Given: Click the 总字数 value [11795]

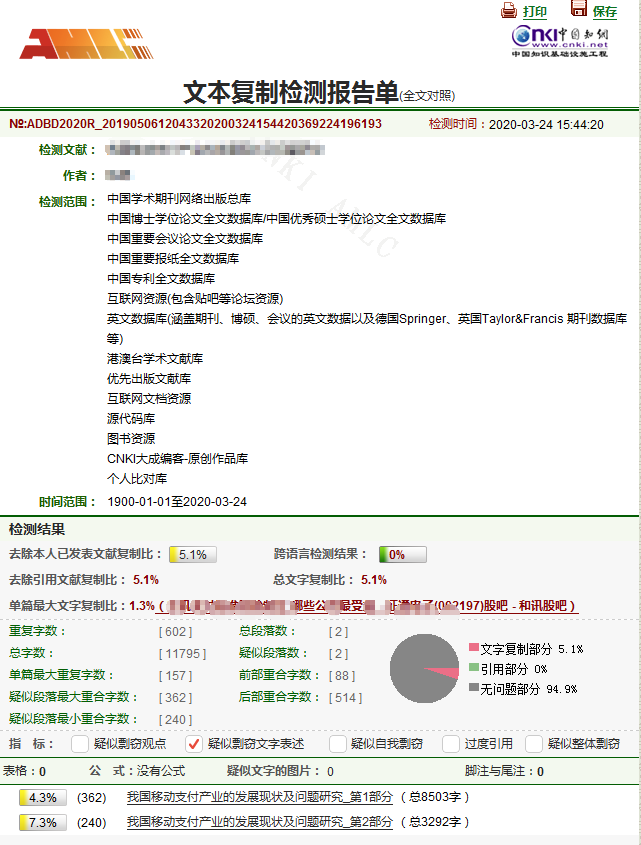Looking at the screenshot, I should (x=182, y=654).
